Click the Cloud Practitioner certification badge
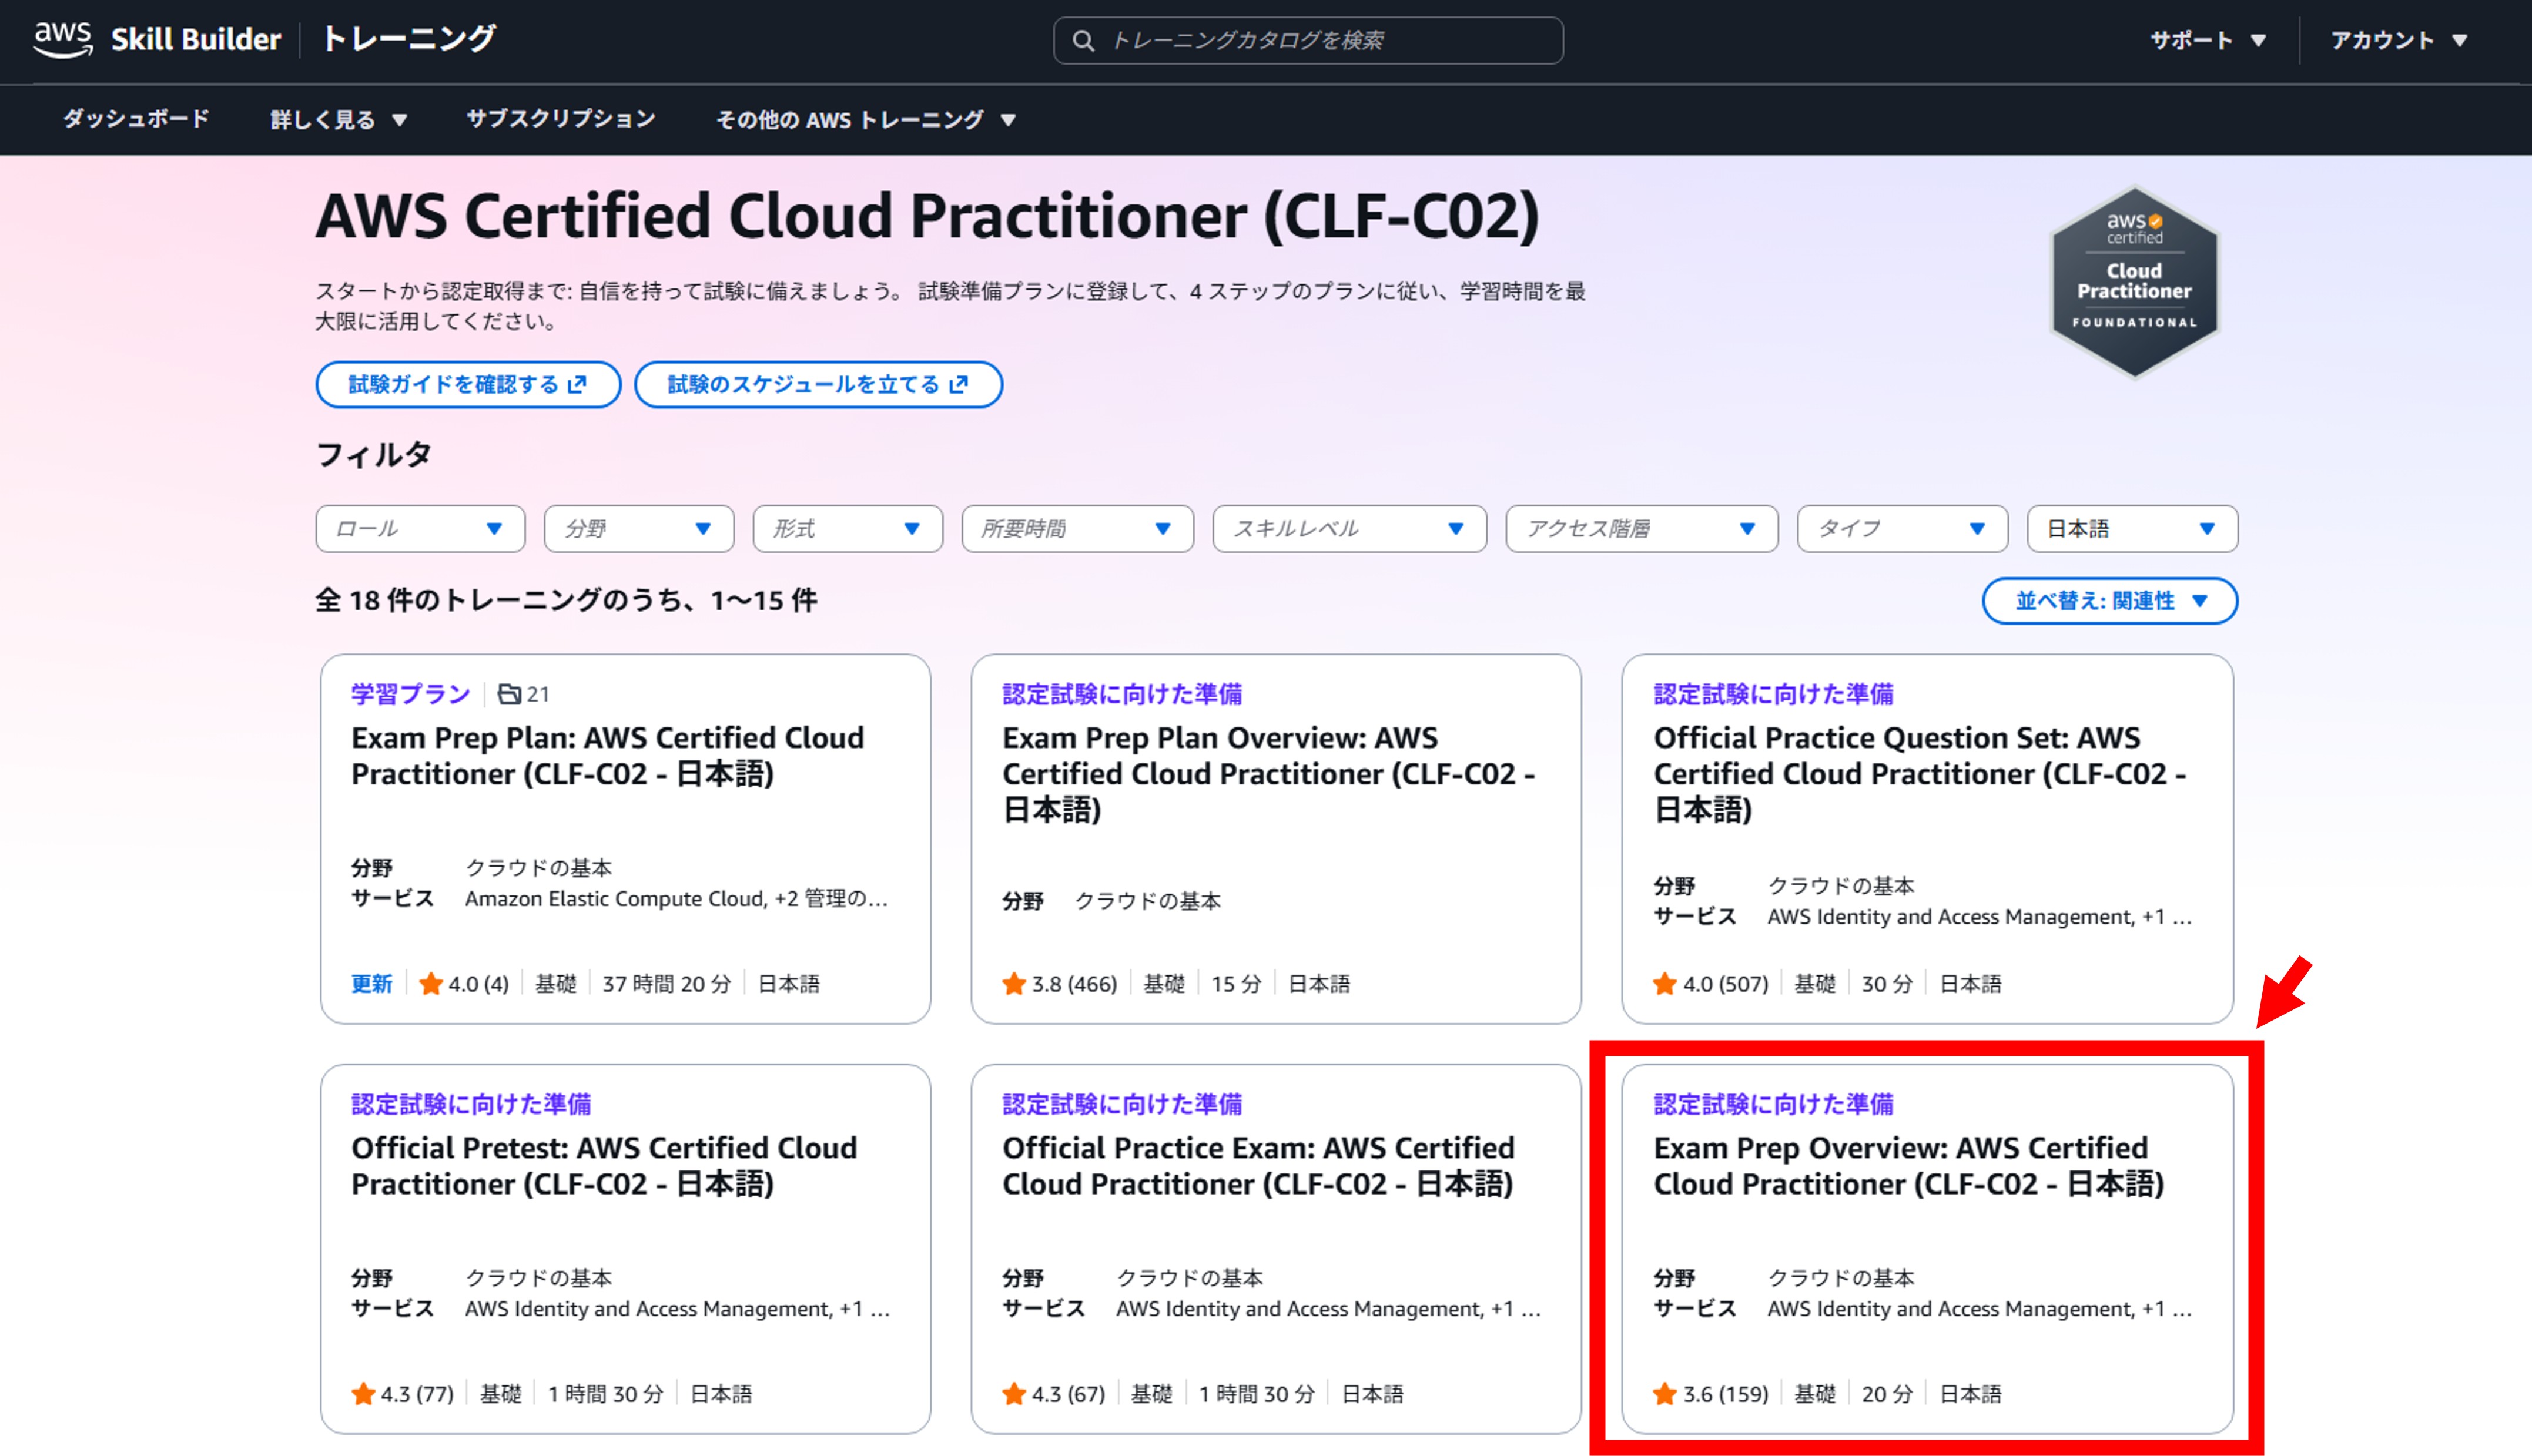Screen dimensions: 2532x1456 (x=2134, y=283)
